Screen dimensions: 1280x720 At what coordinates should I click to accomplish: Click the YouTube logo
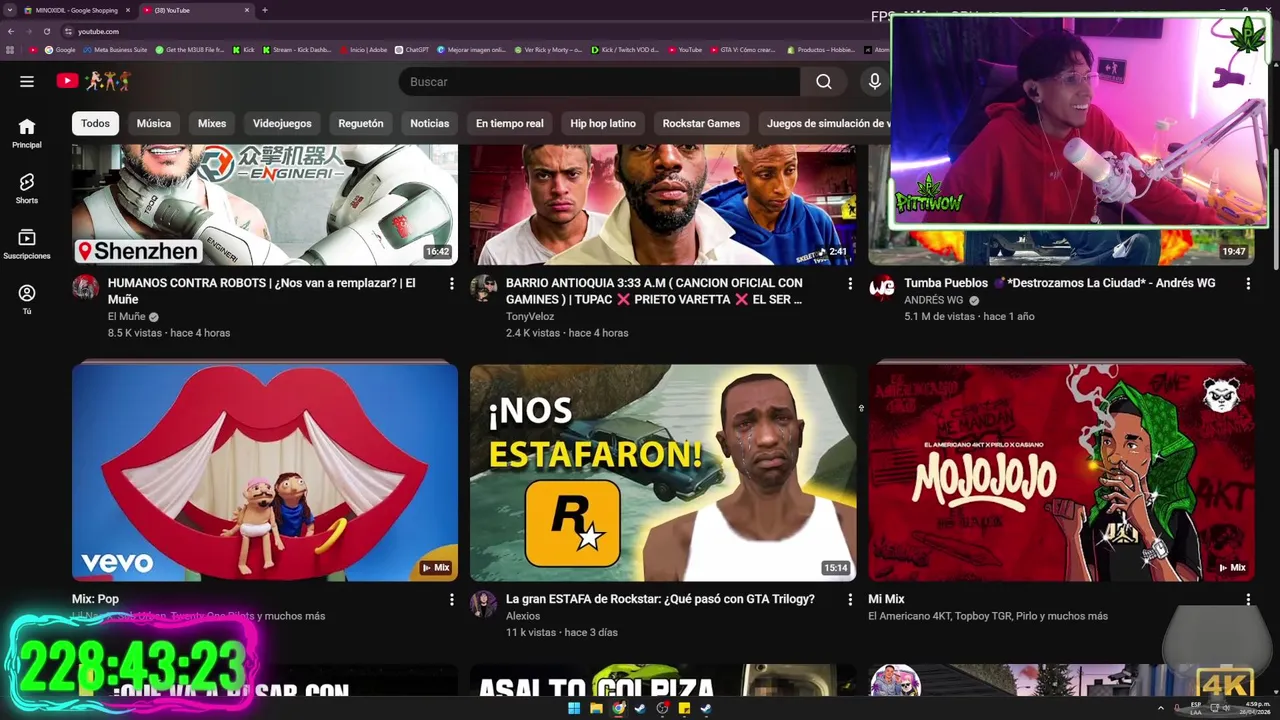[x=67, y=81]
